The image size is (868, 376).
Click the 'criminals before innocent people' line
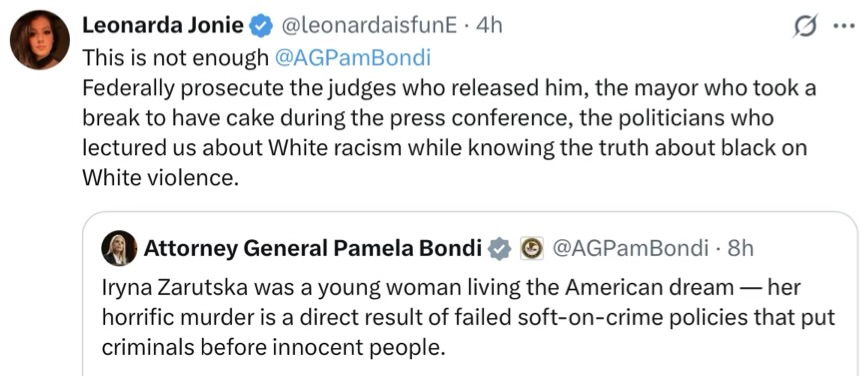274,348
